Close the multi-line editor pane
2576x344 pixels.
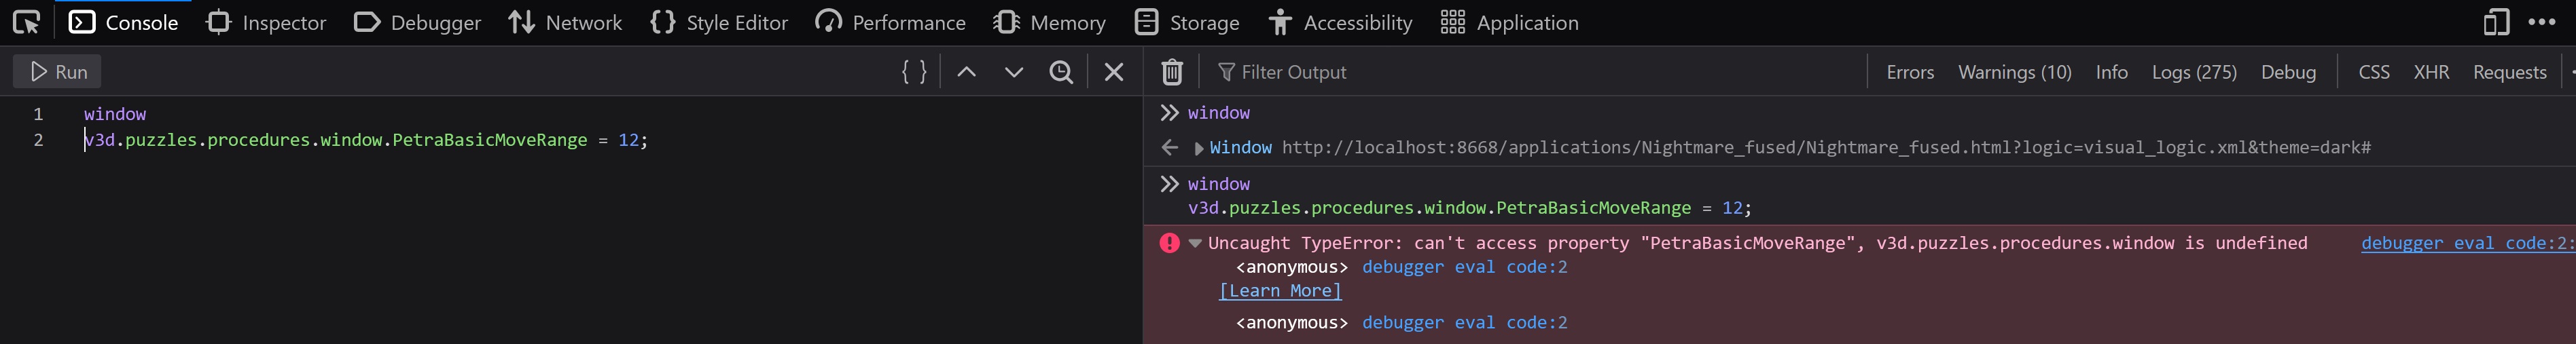tap(1114, 72)
